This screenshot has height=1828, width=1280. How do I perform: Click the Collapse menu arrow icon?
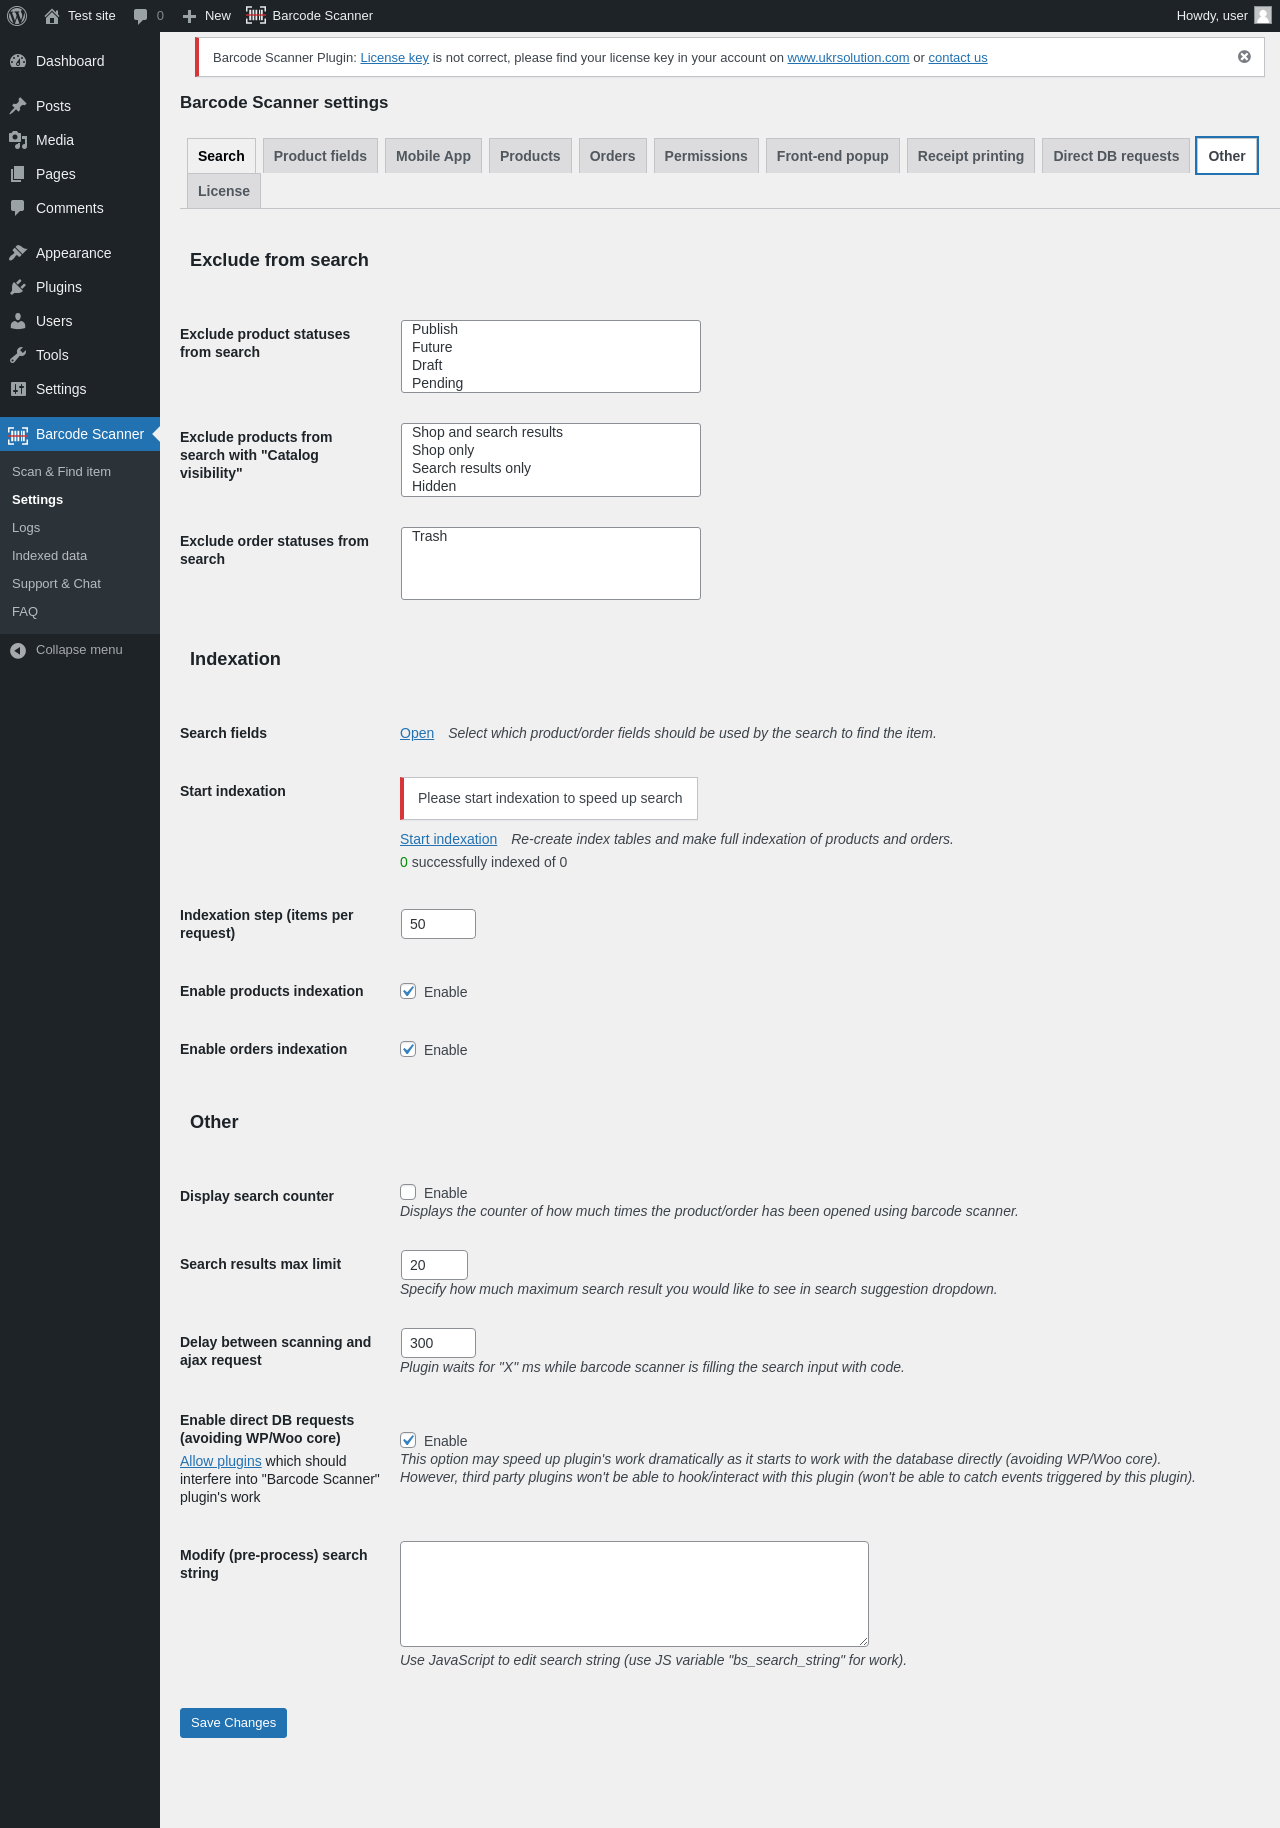coord(18,650)
